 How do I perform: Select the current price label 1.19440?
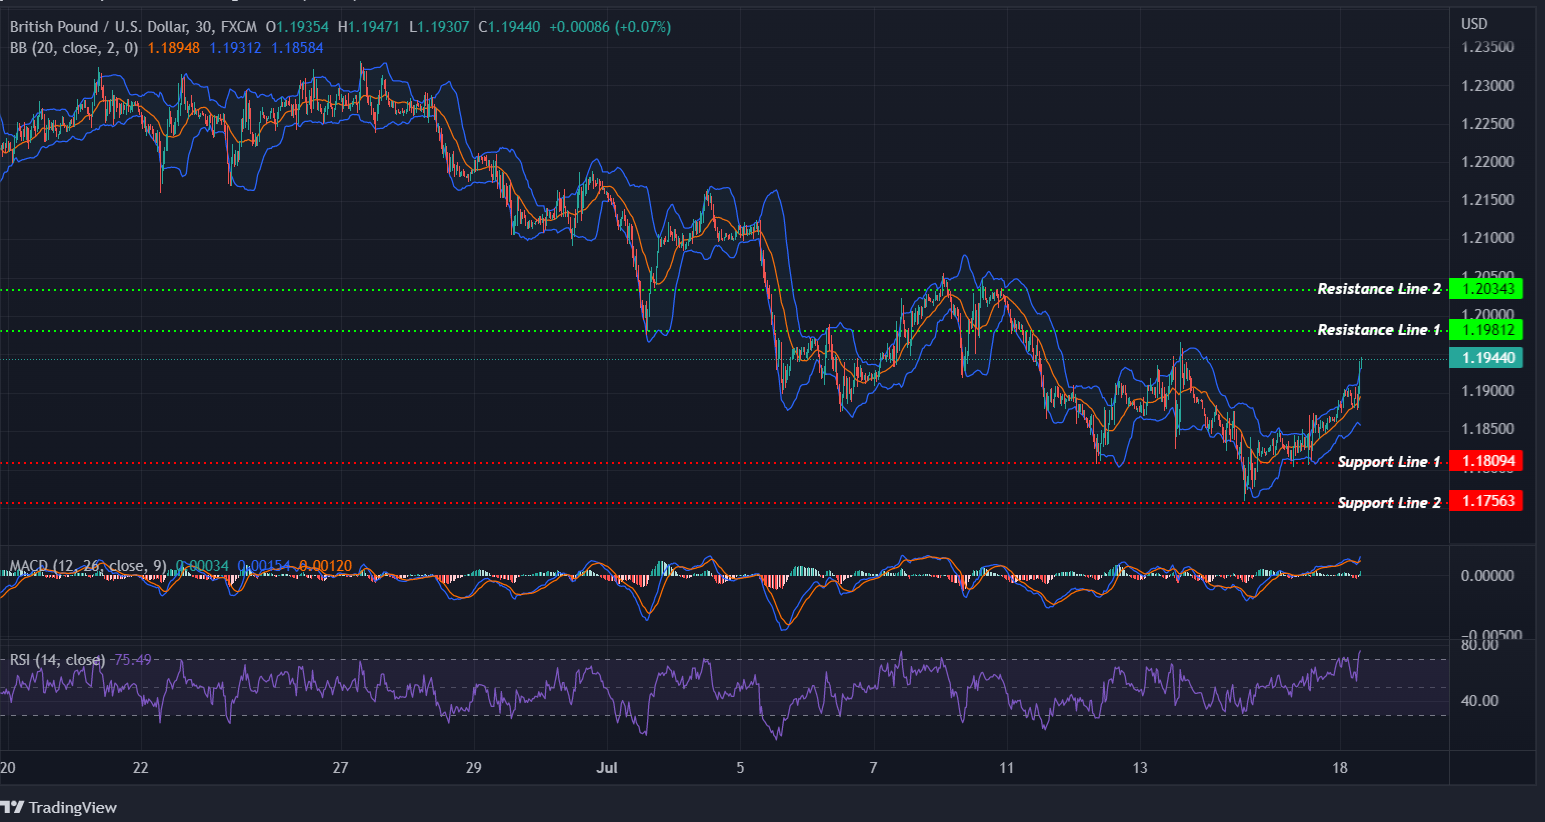(x=1486, y=357)
